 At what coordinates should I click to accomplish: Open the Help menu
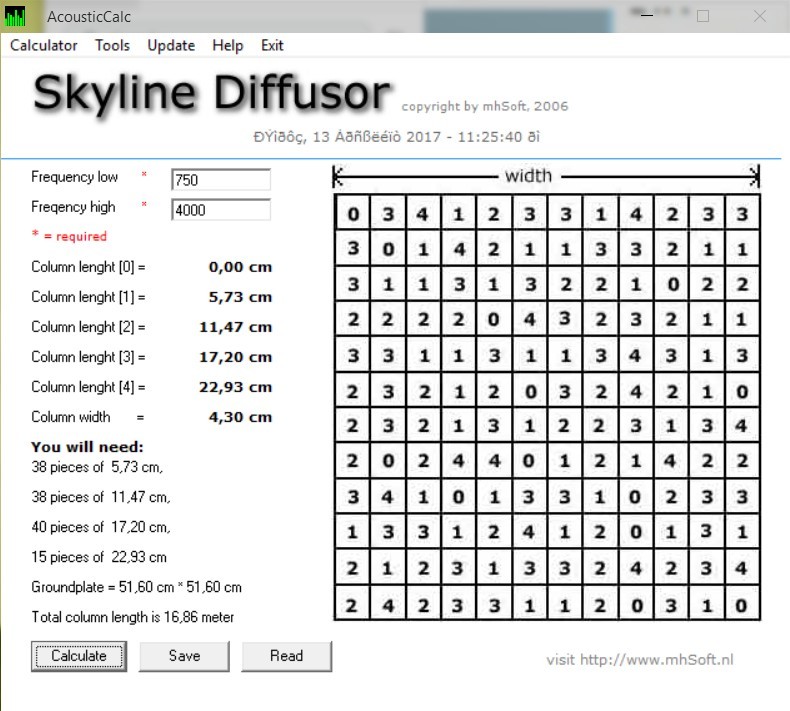227,45
